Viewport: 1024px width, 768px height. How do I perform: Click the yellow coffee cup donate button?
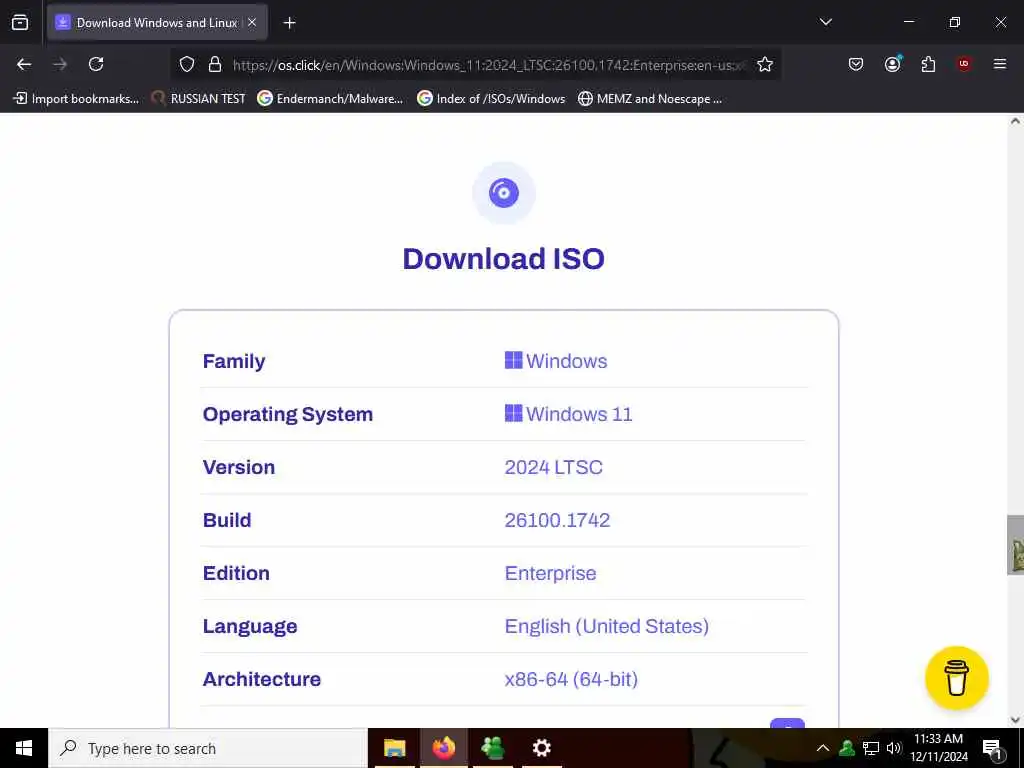click(957, 678)
